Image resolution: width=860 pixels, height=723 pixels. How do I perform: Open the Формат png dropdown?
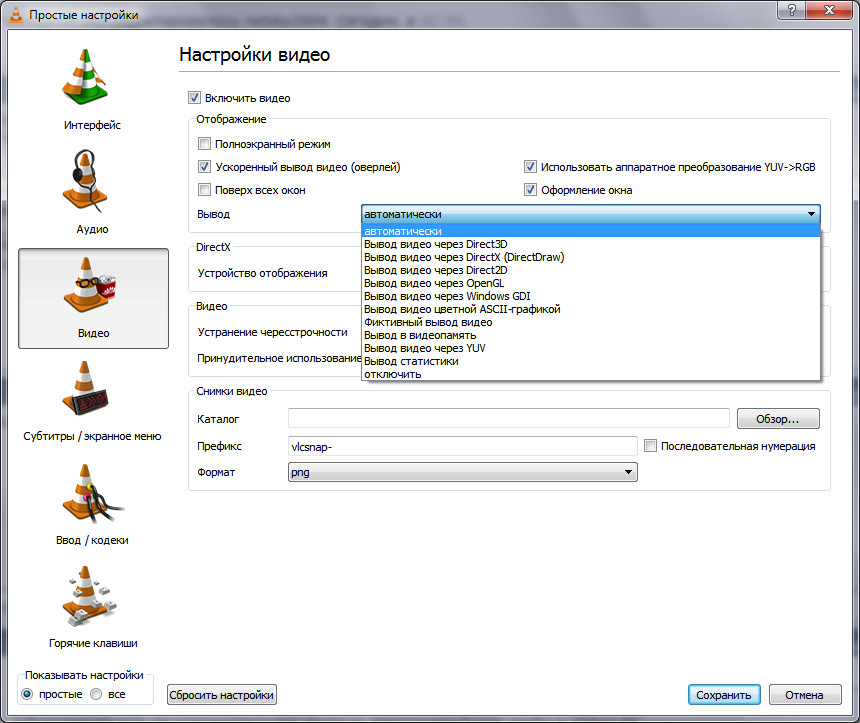point(462,472)
